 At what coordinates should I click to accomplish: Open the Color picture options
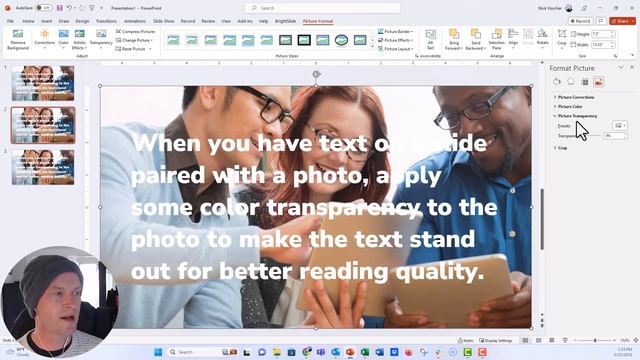63,39
